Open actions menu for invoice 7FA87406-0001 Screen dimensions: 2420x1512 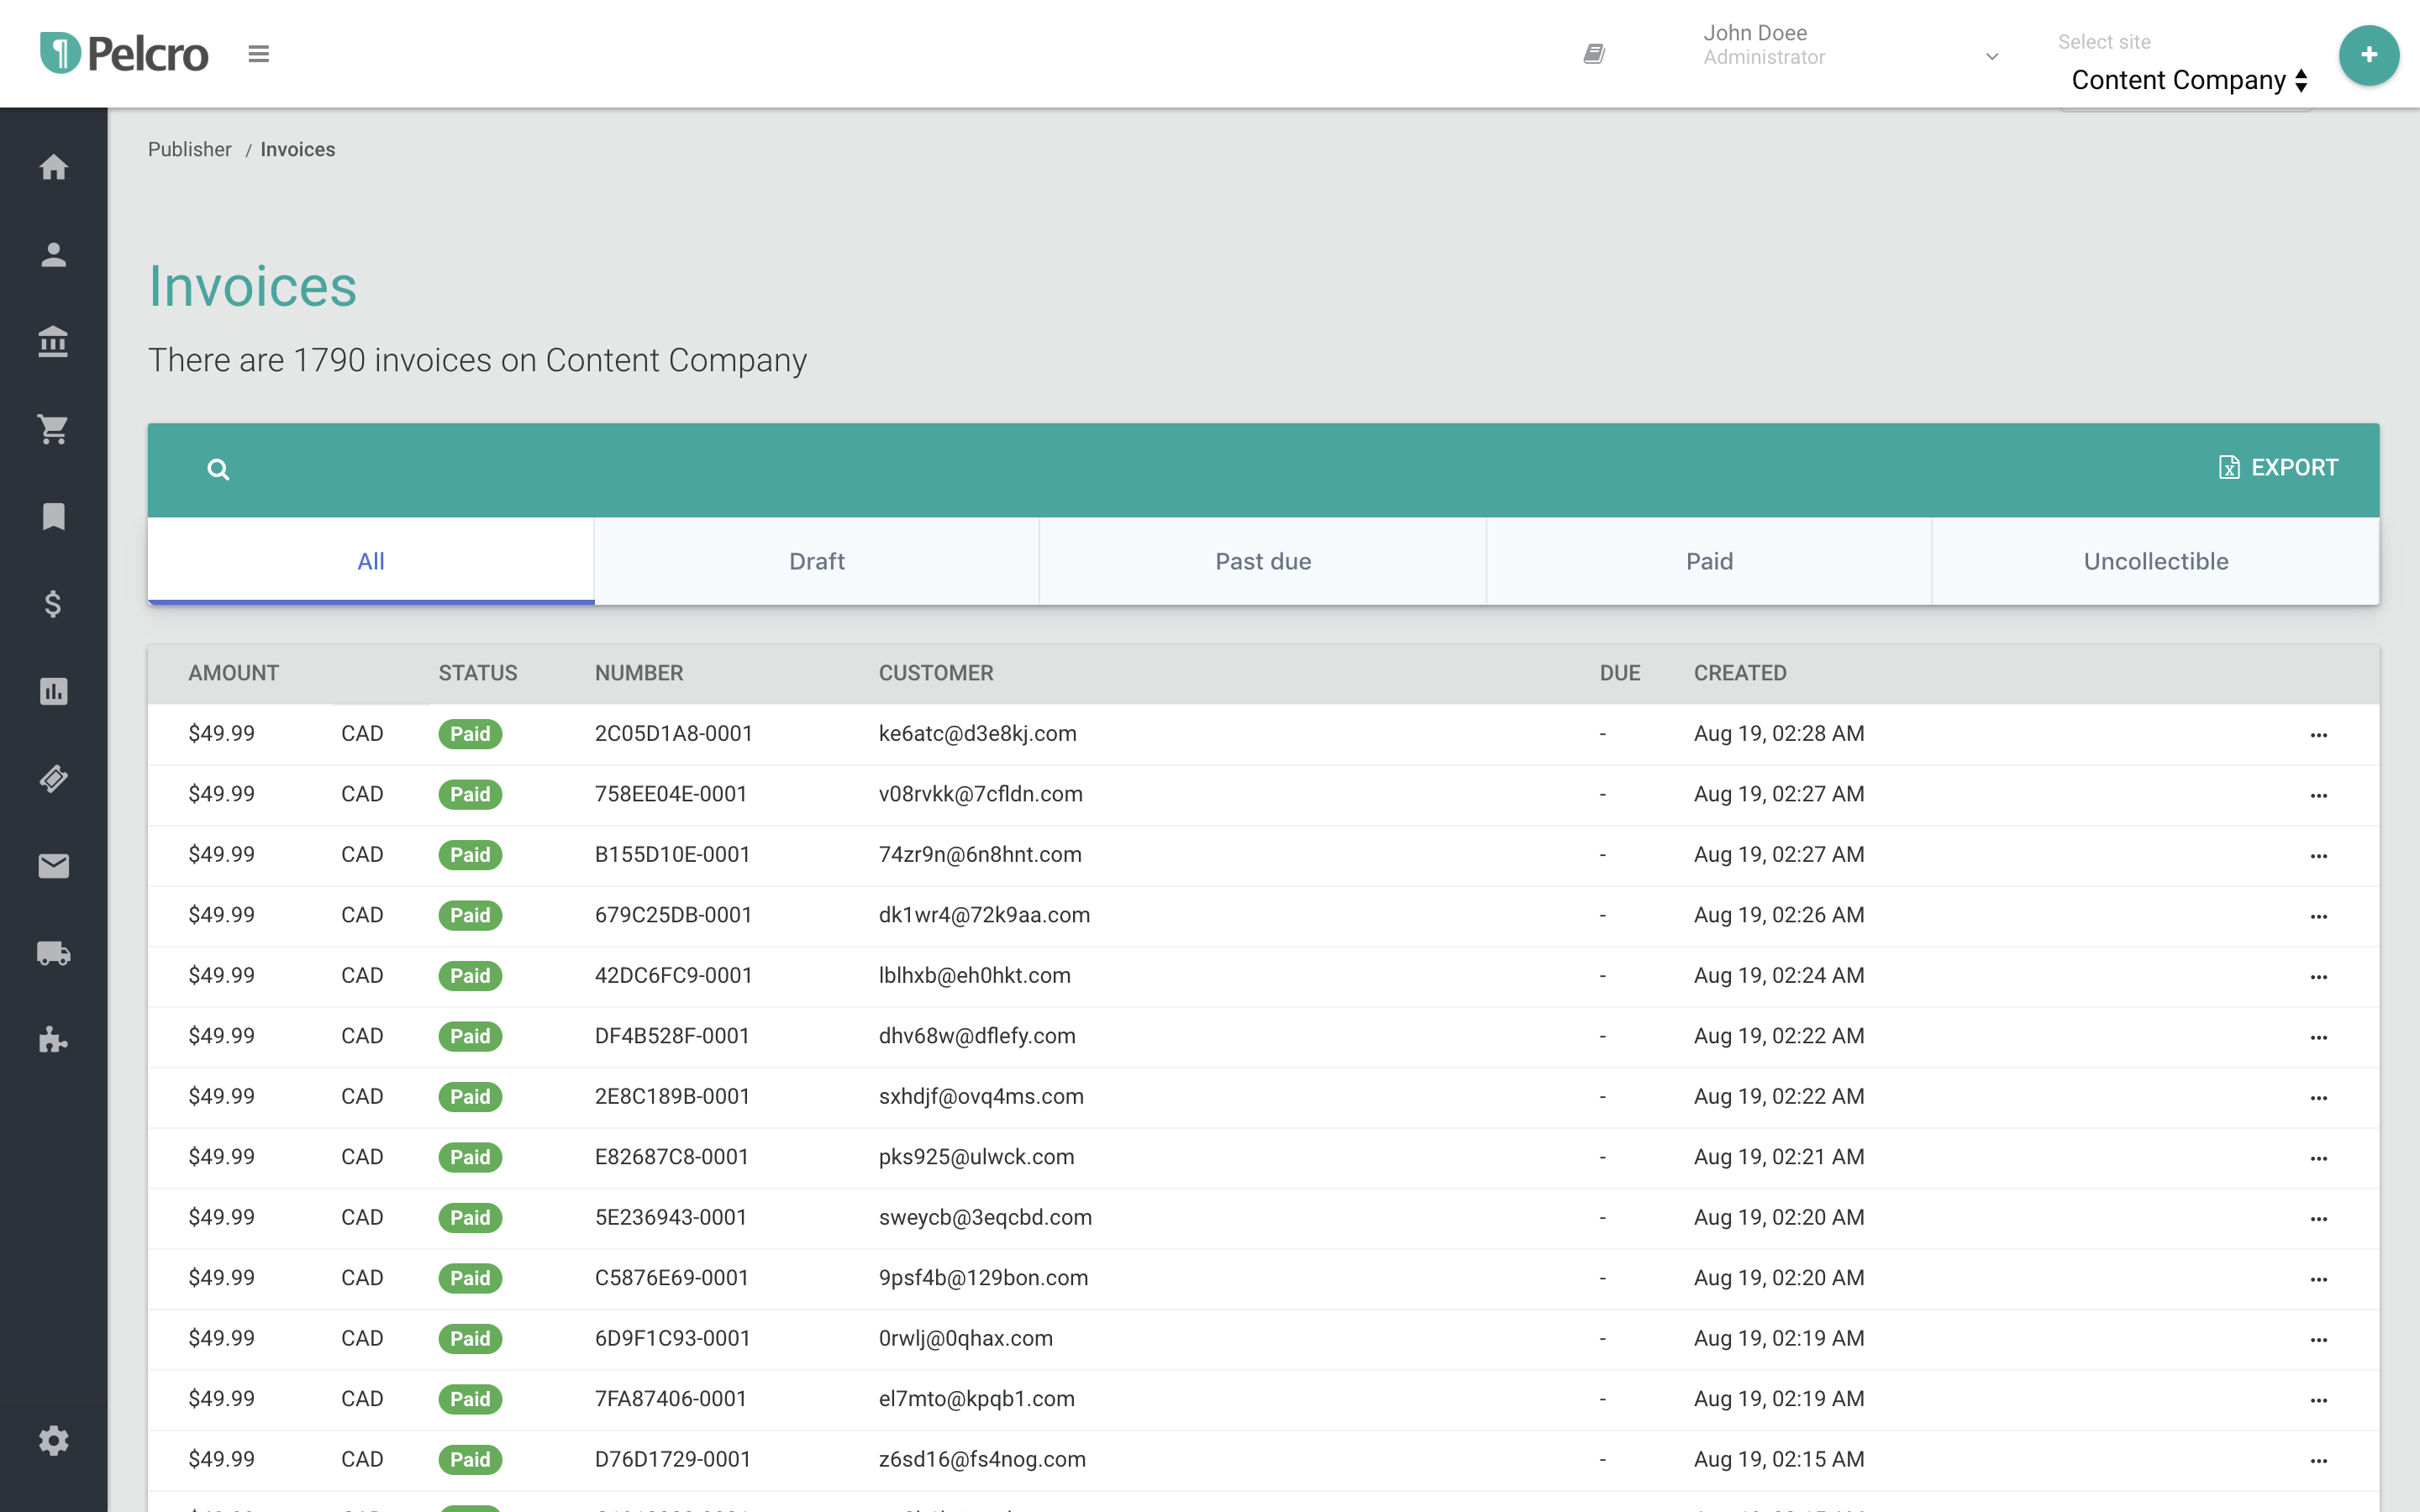point(2319,1401)
